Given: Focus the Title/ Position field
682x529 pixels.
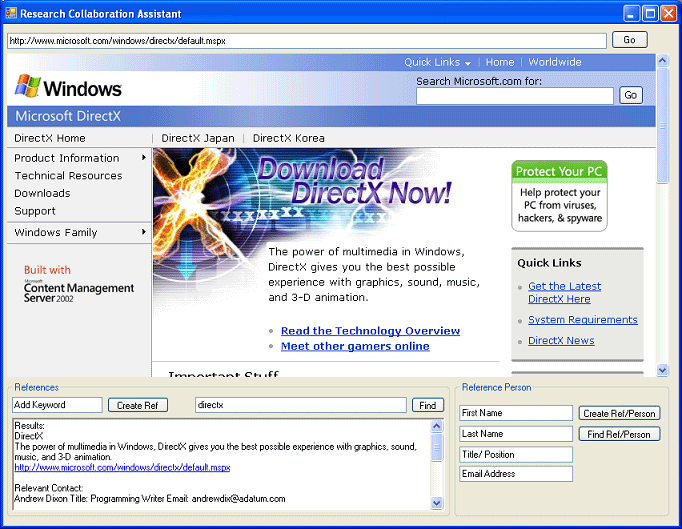Looking at the screenshot, I should tap(516, 455).
